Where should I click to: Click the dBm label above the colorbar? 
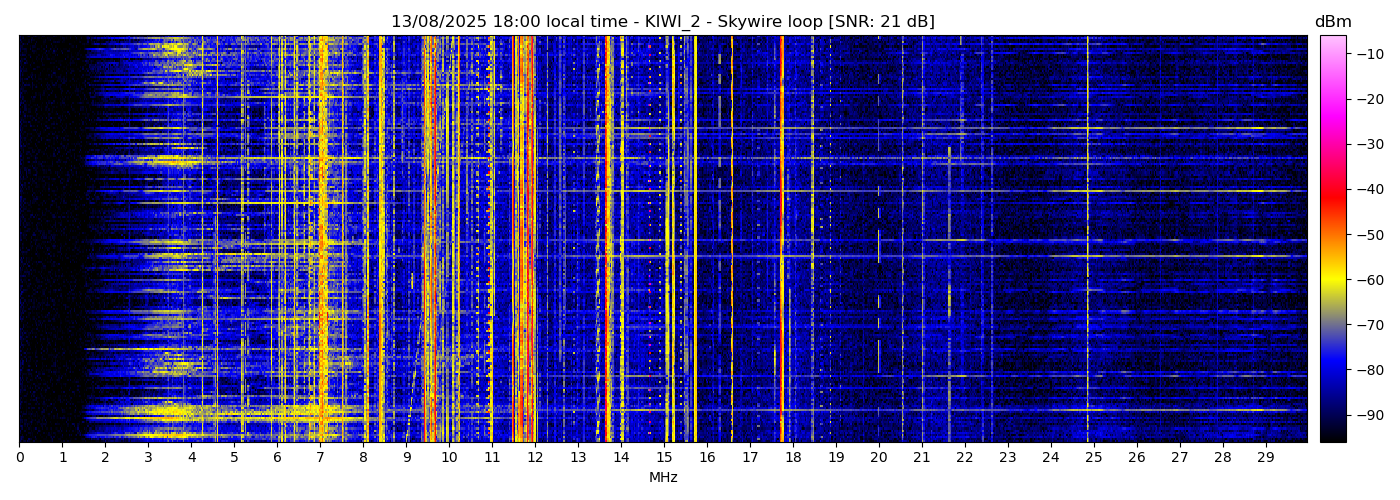click(1332, 22)
